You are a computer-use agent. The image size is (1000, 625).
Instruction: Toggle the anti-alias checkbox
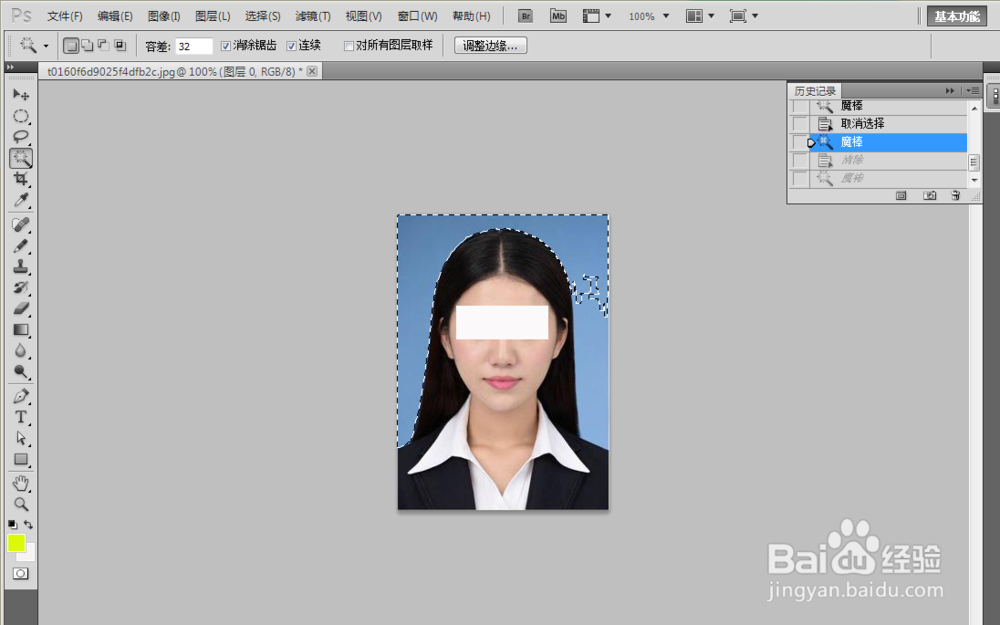(x=225, y=46)
